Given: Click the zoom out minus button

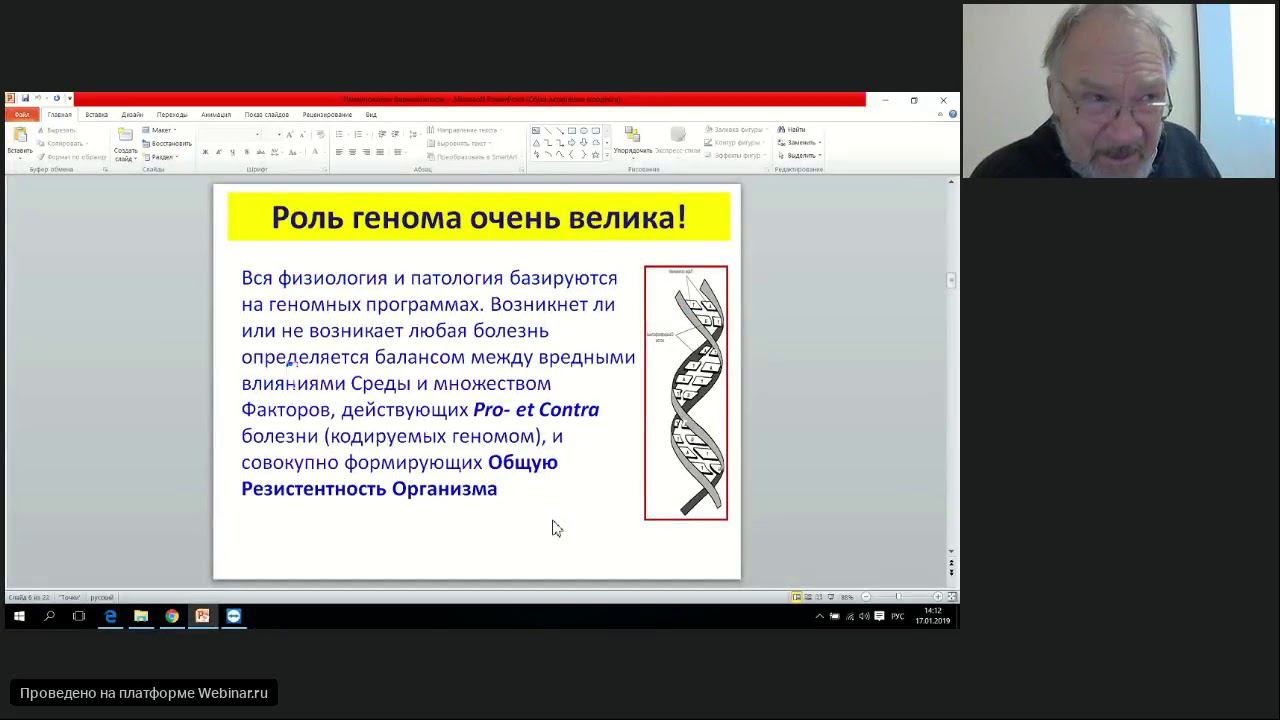Looking at the screenshot, I should (866, 597).
